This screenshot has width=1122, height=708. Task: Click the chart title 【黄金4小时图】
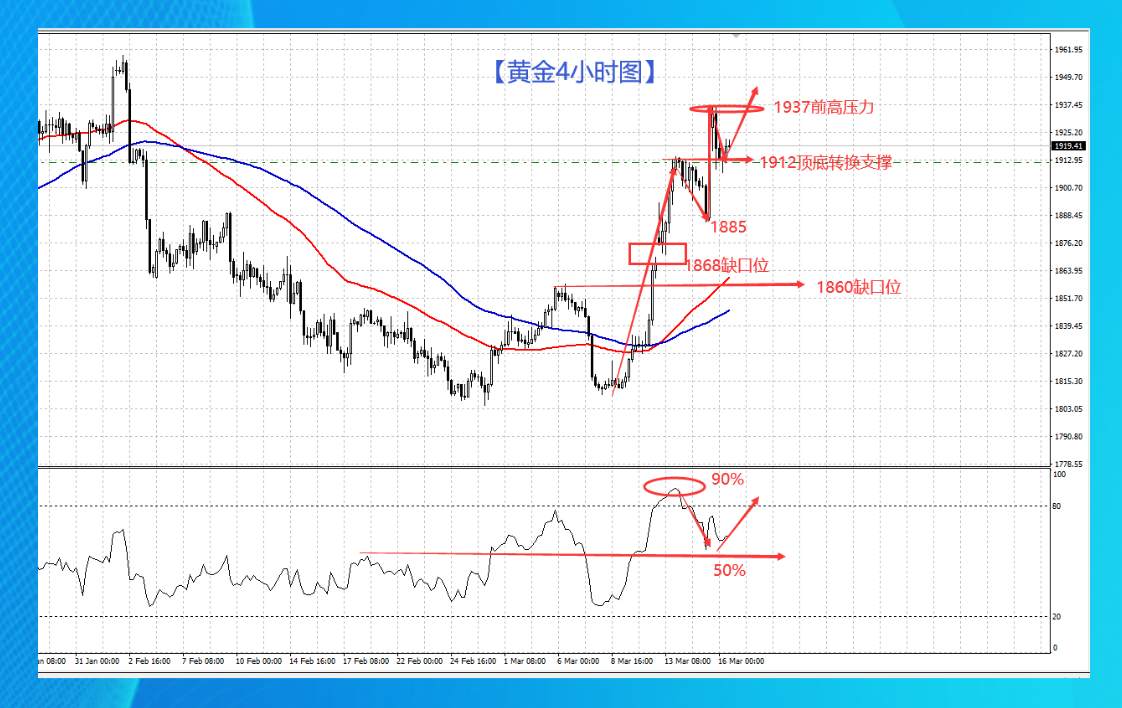[x=575, y=72]
